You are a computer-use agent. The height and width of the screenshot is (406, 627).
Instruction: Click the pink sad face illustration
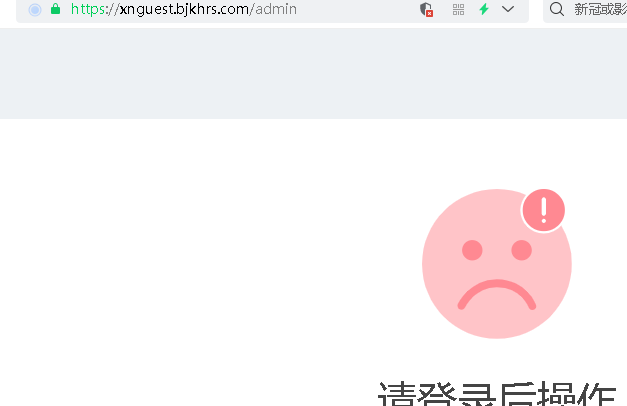point(497,264)
